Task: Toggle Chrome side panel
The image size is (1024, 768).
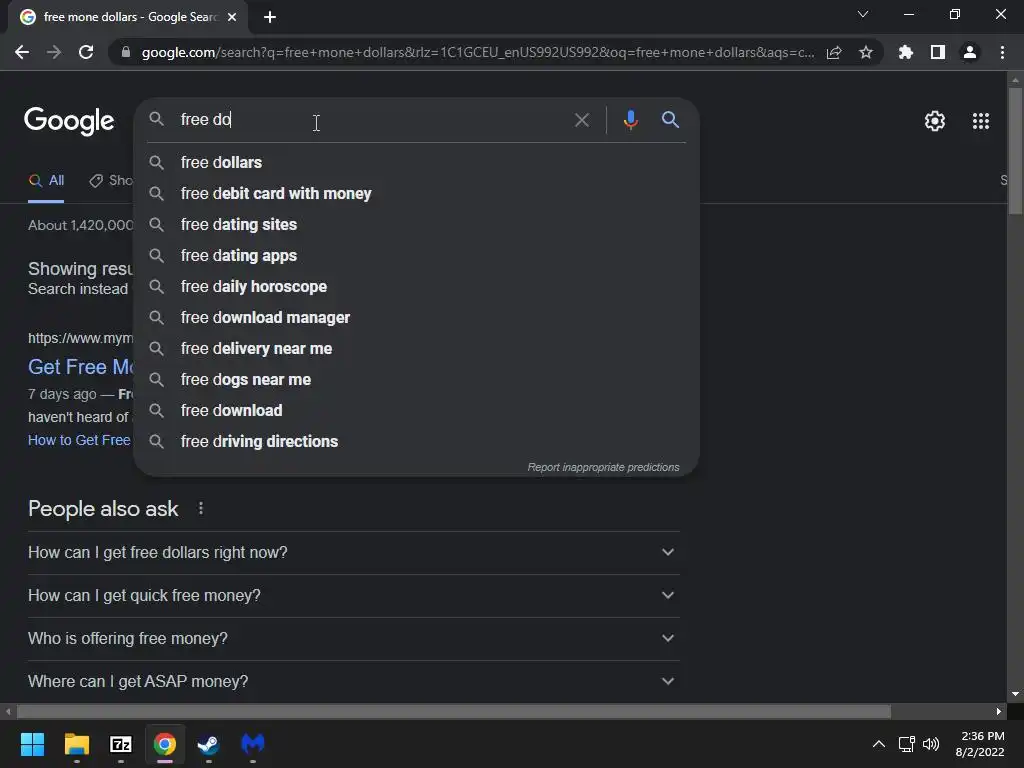Action: point(938,52)
